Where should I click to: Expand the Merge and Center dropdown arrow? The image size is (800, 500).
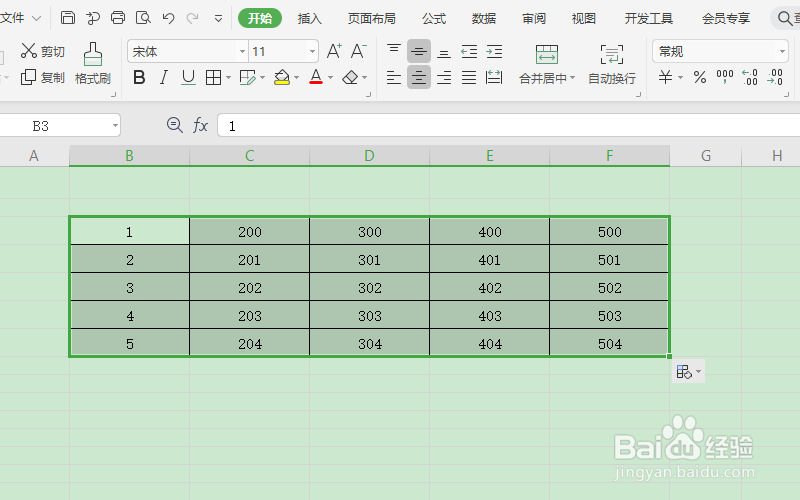572,78
